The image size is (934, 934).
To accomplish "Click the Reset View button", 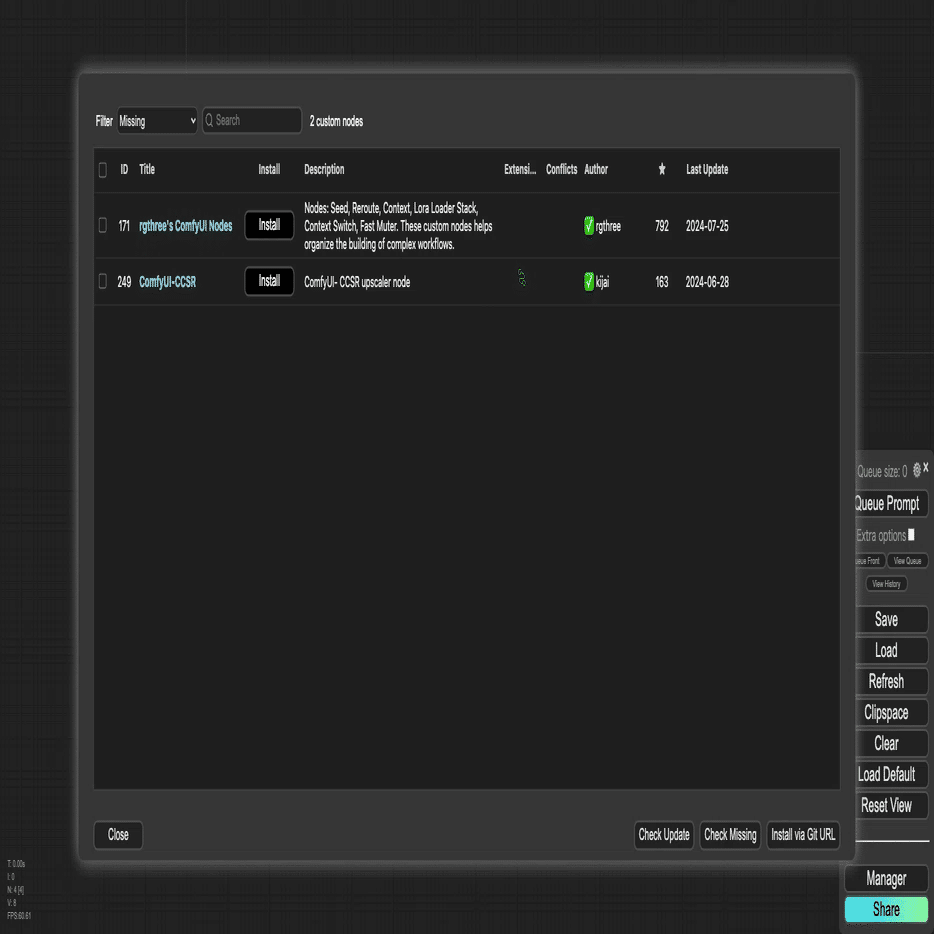I will click(891, 805).
